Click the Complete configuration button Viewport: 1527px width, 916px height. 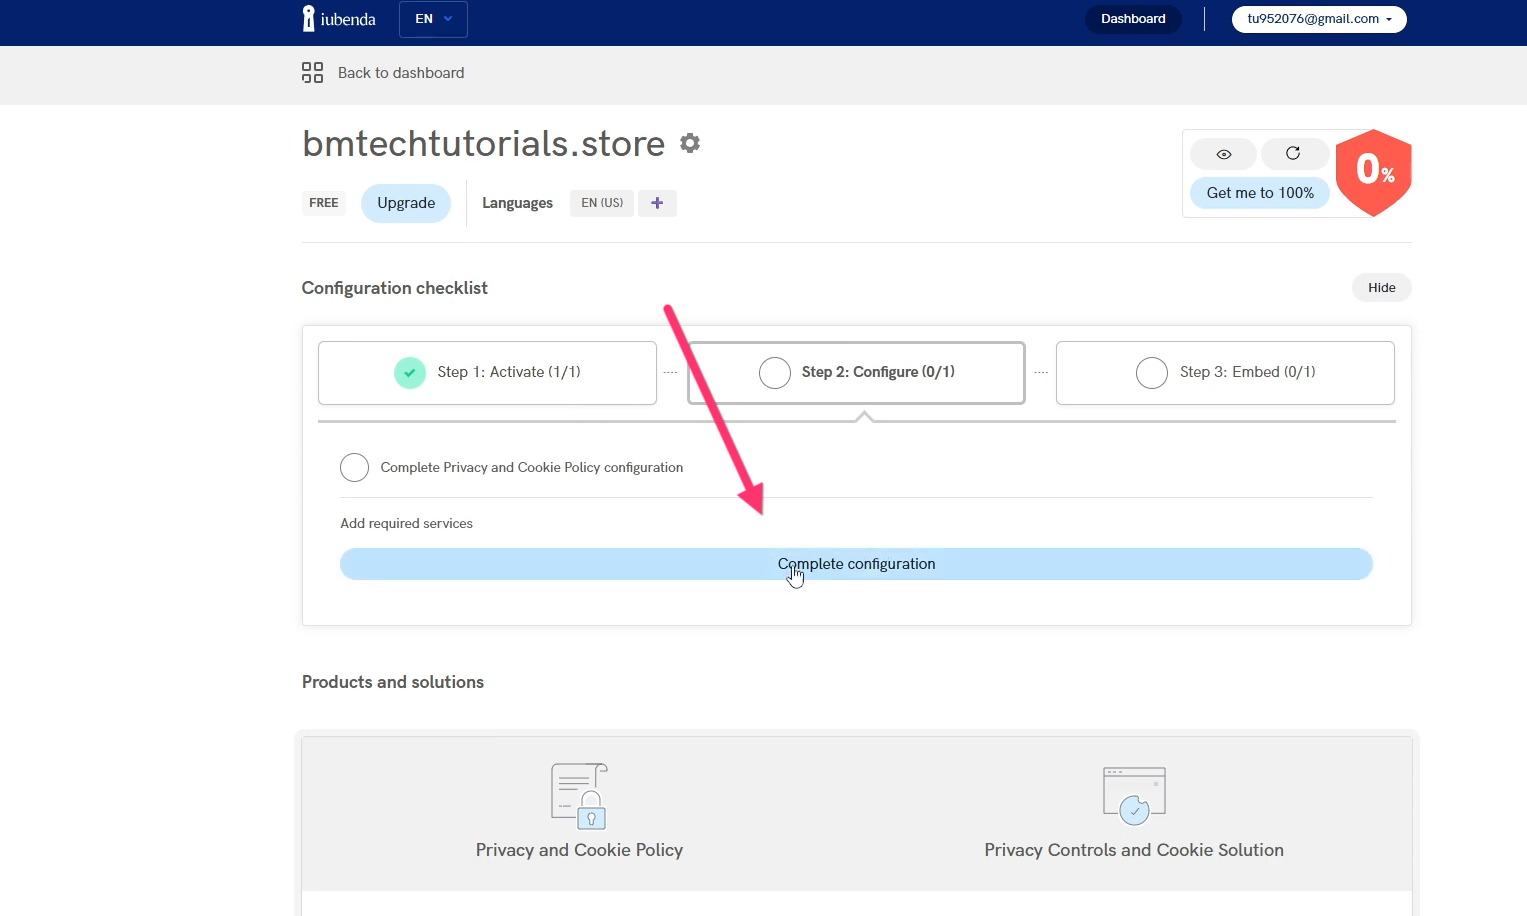(x=856, y=564)
